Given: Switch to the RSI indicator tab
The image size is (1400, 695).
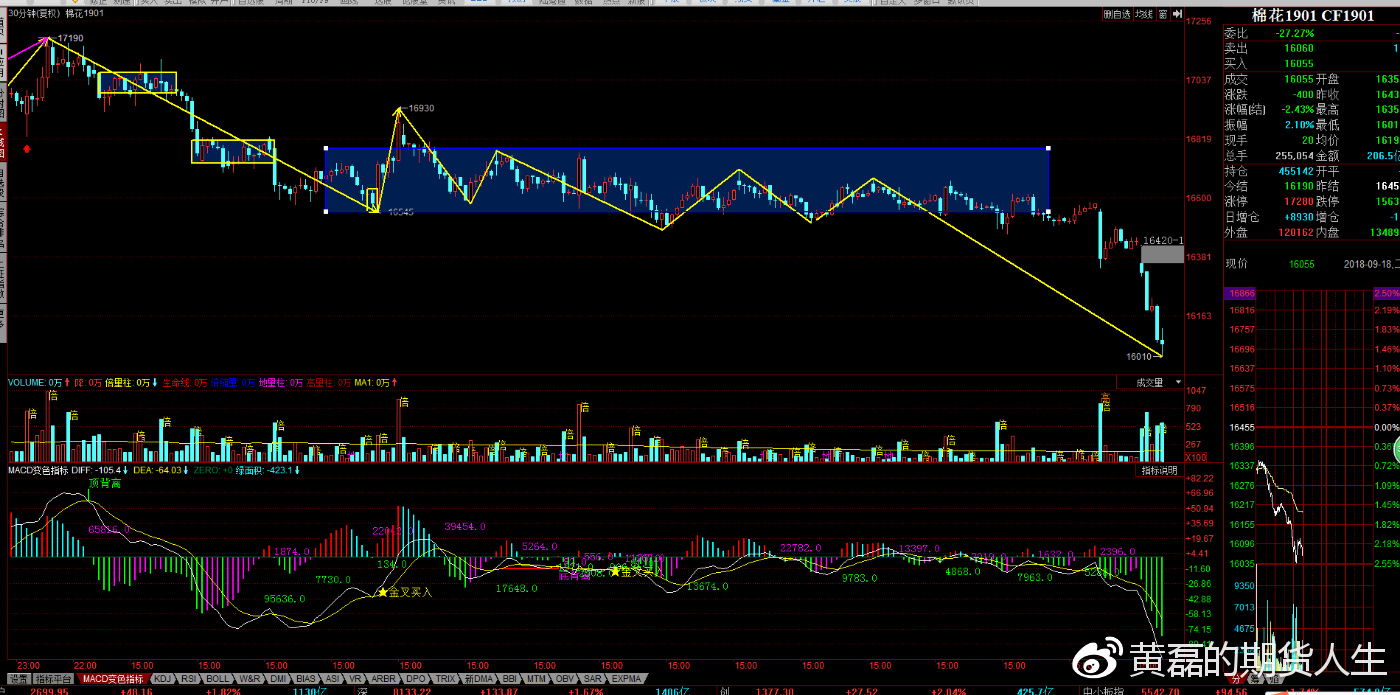Looking at the screenshot, I should point(188,679).
